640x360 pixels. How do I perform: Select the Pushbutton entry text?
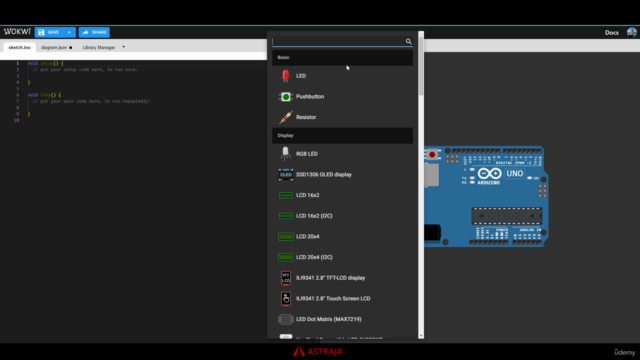pos(310,97)
